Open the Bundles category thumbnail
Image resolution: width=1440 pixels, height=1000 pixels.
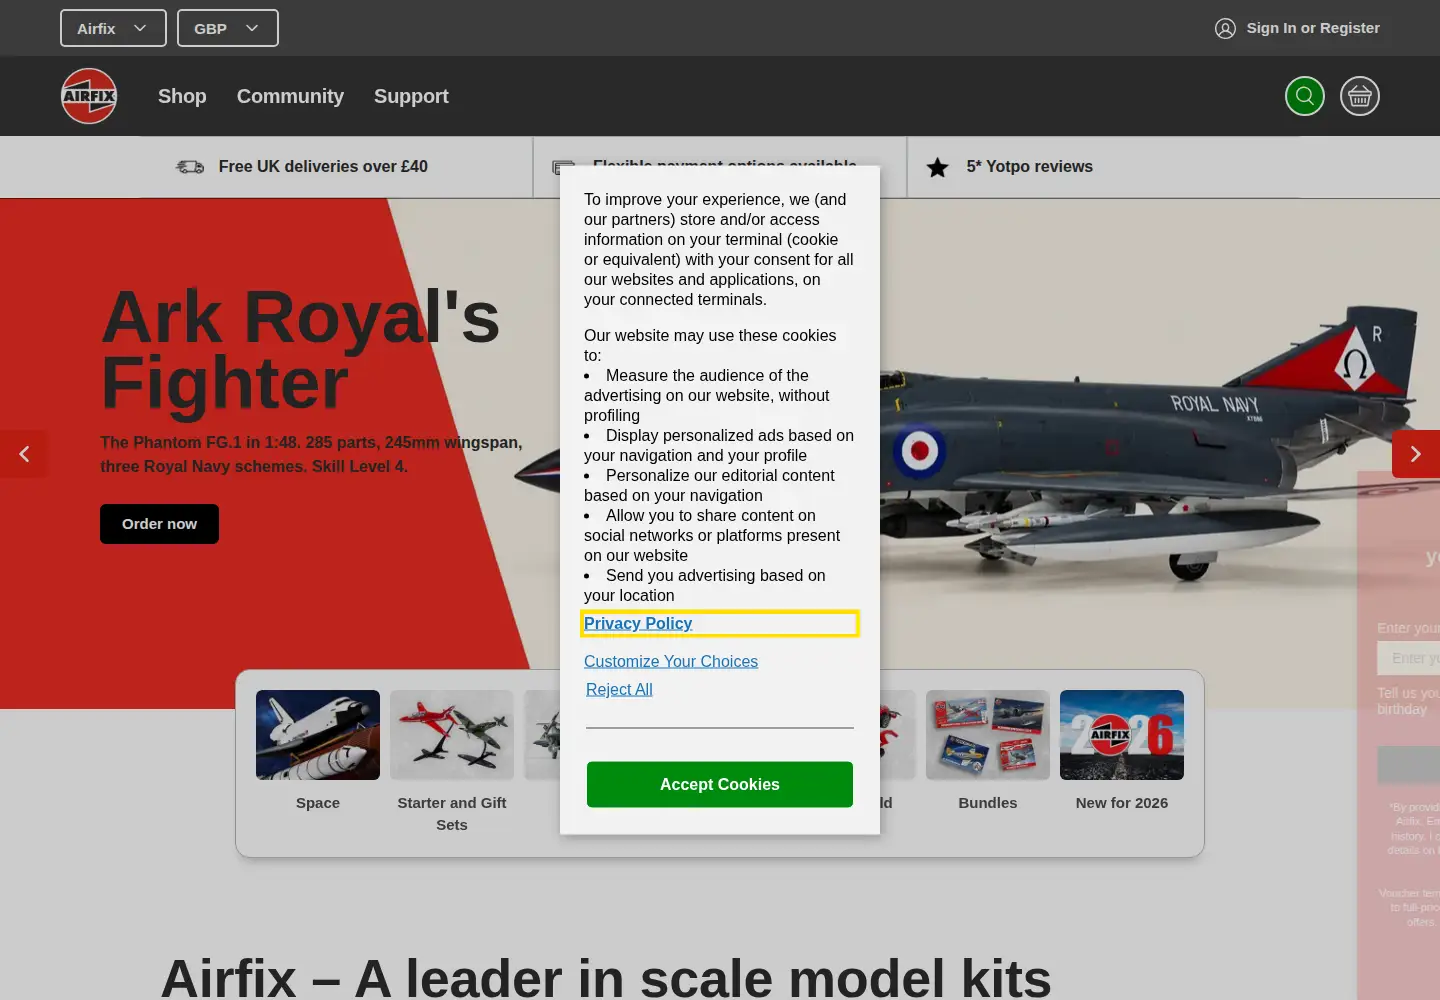pyautogui.click(x=988, y=735)
